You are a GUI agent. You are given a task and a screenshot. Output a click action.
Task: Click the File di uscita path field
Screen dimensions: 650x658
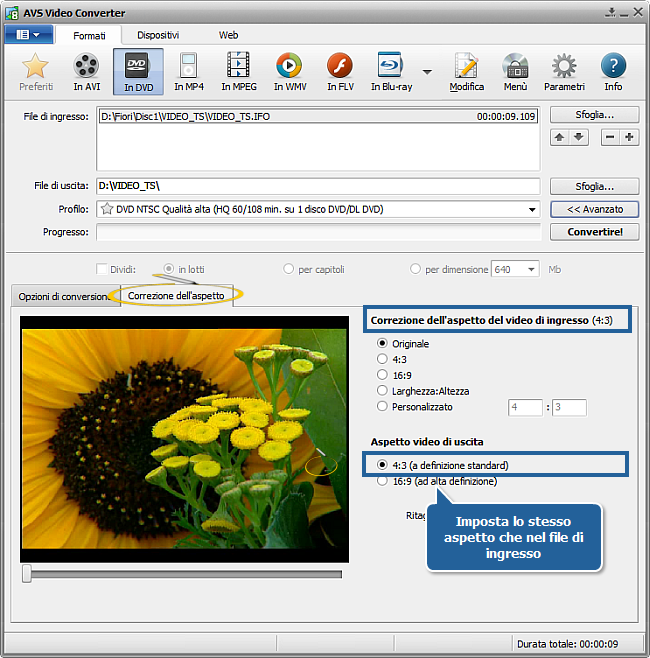pyautogui.click(x=317, y=186)
